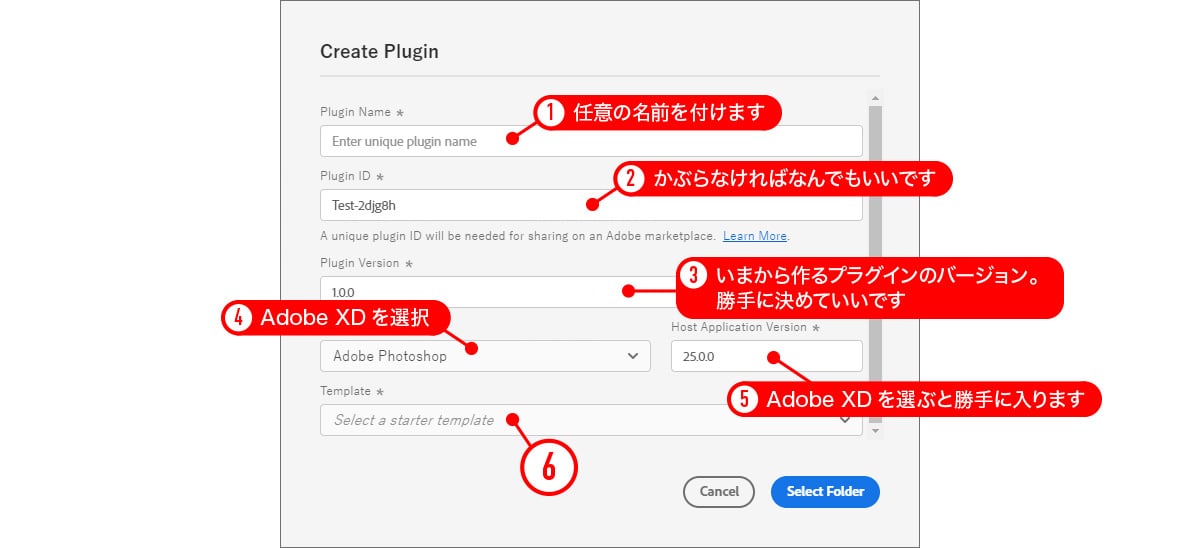Click the scroll up arrow of dialog scrollbar

pos(876,98)
